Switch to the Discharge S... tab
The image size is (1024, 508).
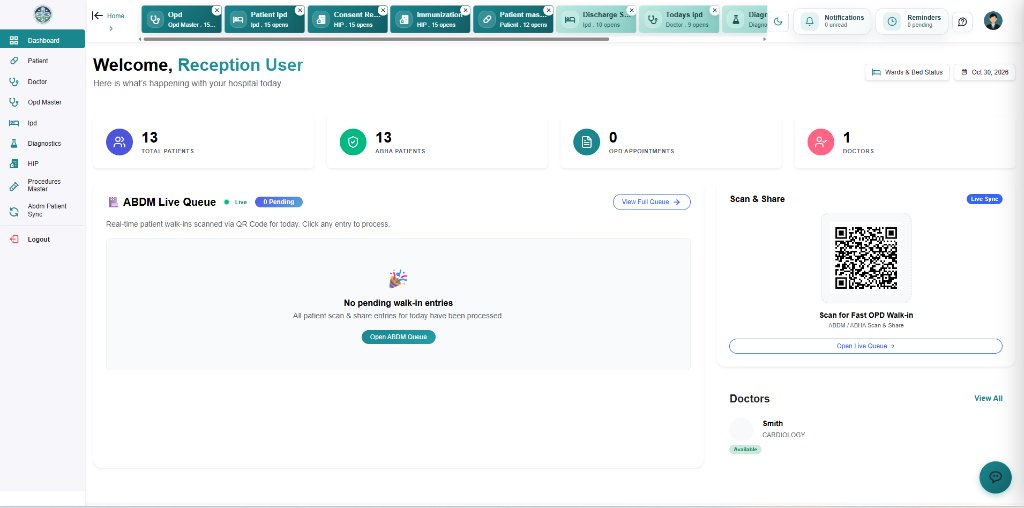596,20
